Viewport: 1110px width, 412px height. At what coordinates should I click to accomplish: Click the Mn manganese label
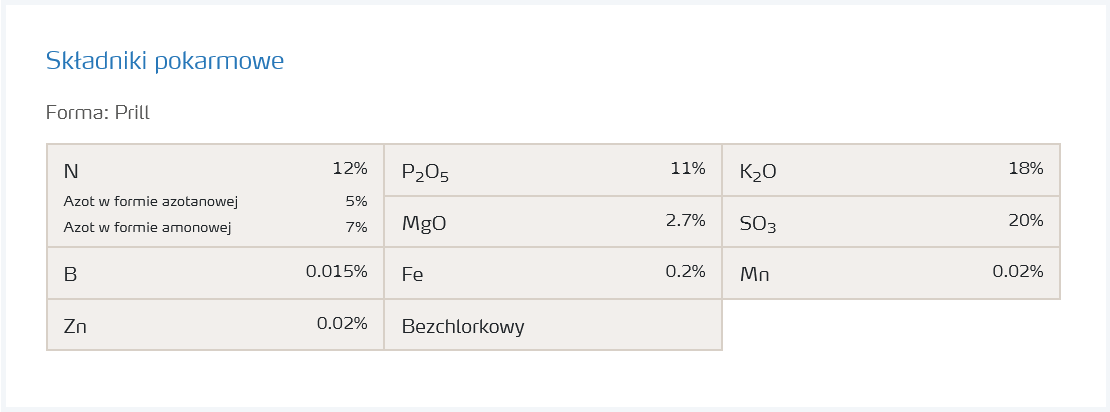point(755,274)
